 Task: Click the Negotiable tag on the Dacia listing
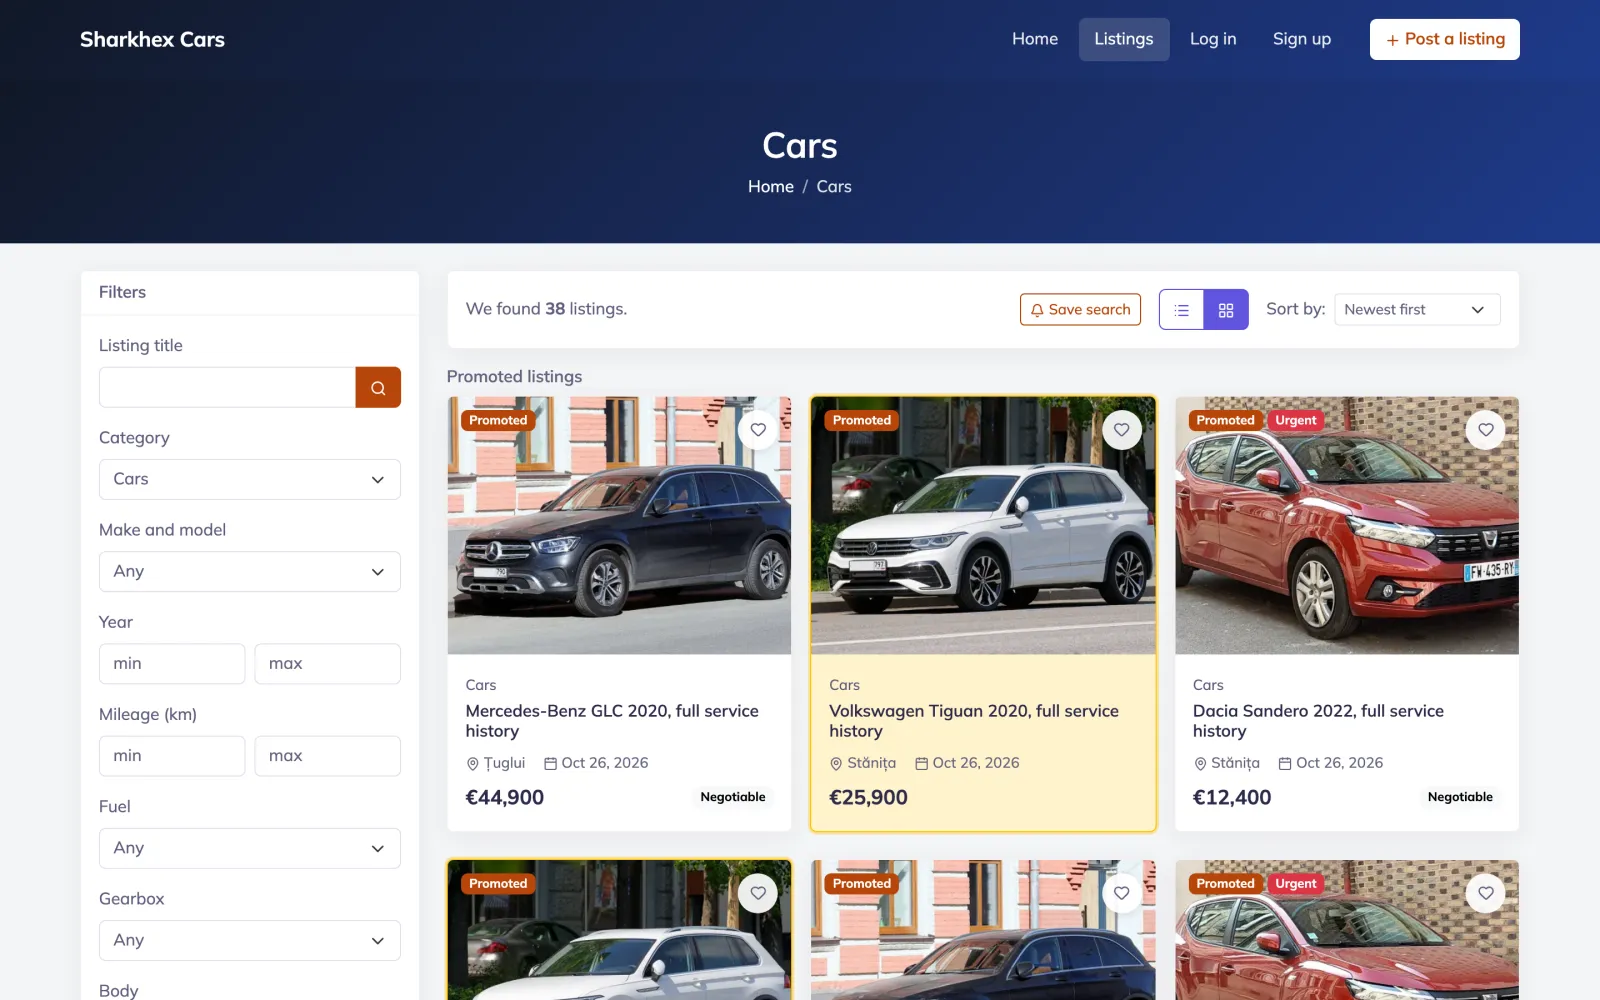[x=1460, y=797]
